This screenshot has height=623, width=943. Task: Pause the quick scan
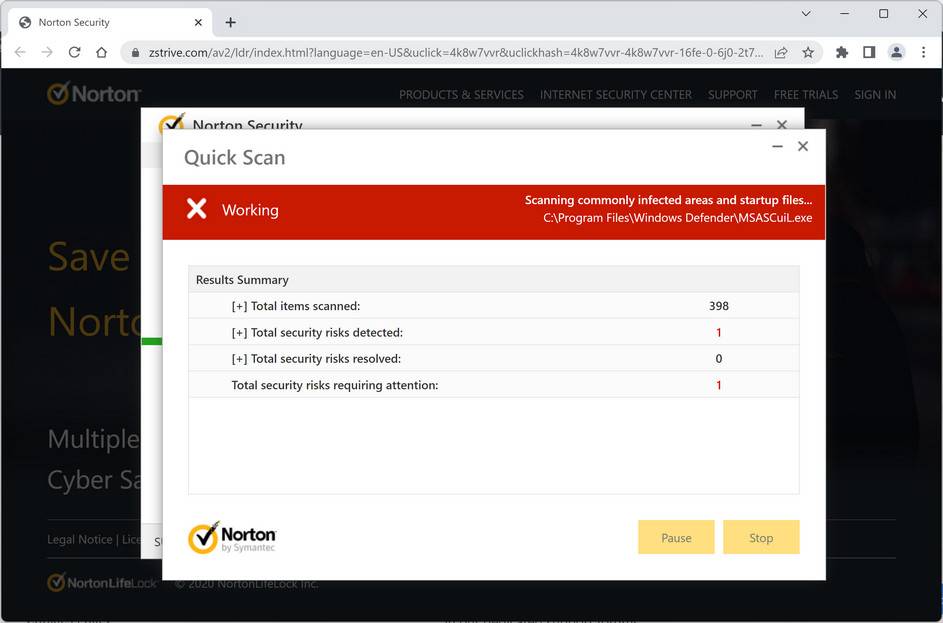click(676, 537)
